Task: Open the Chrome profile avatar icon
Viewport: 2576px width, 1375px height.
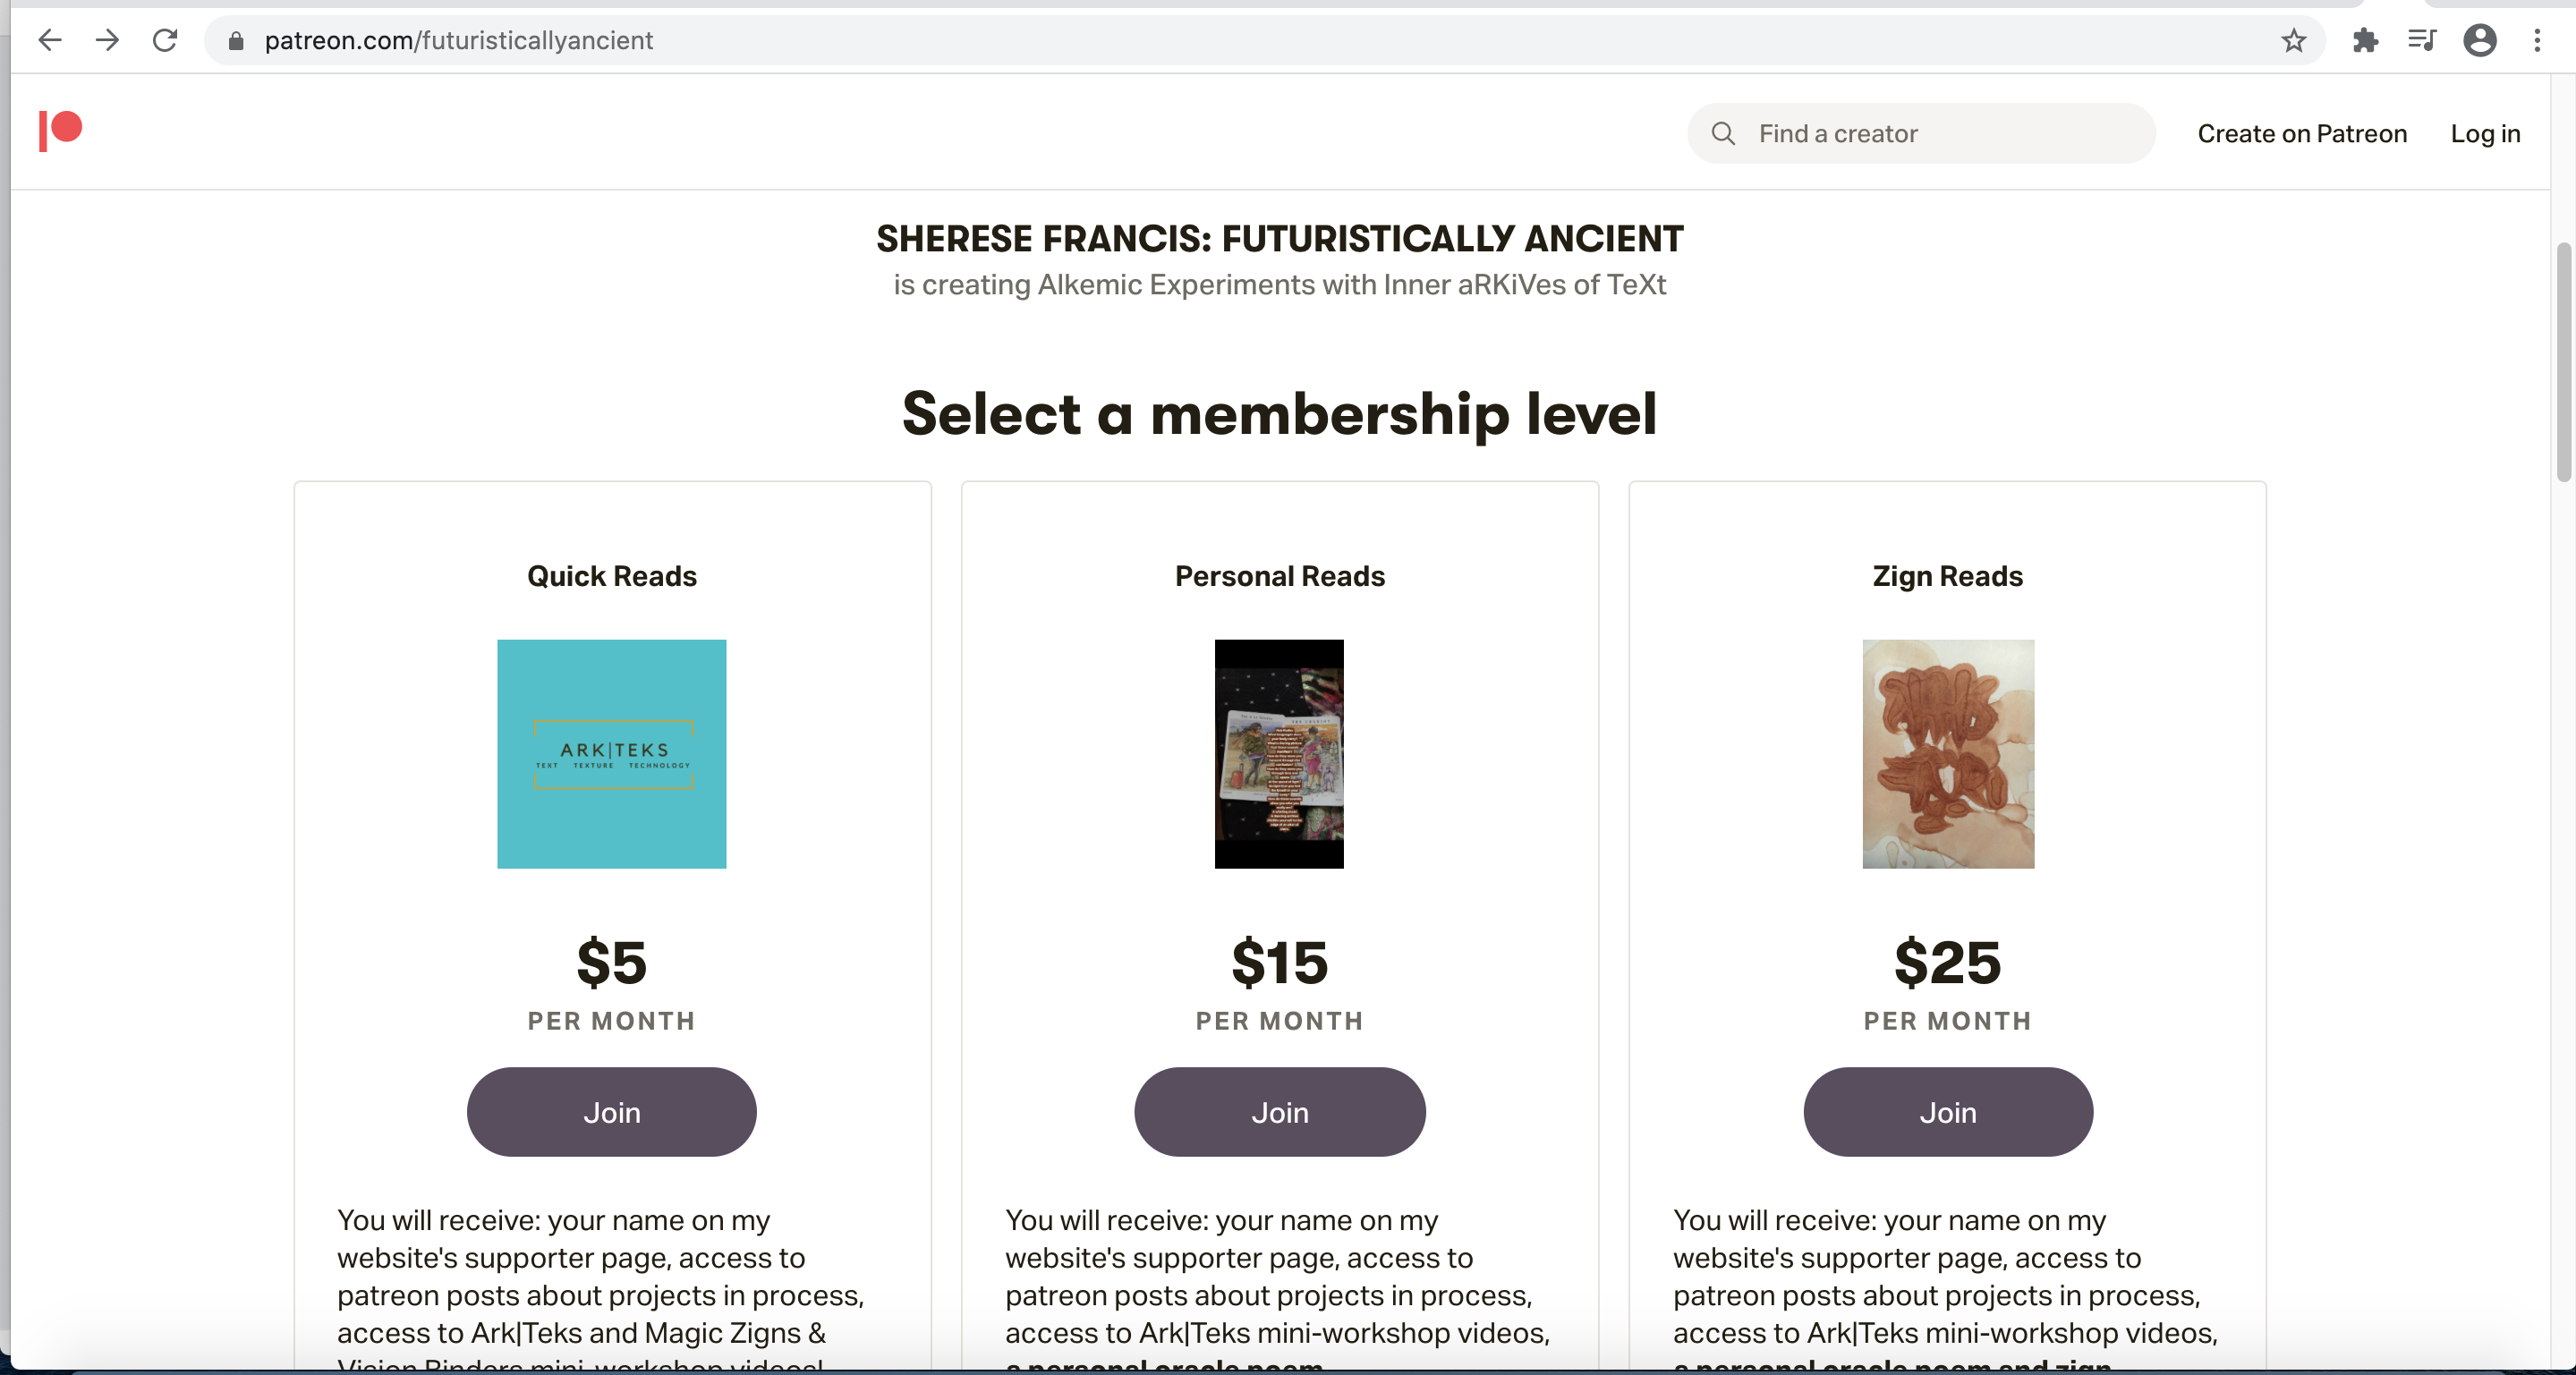Action: (x=2480, y=41)
